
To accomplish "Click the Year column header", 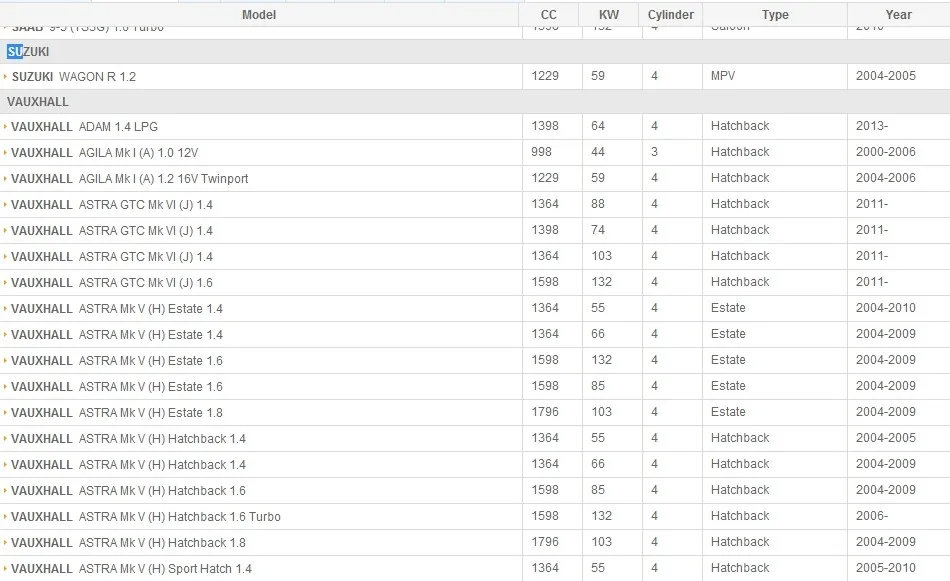I will [x=899, y=15].
